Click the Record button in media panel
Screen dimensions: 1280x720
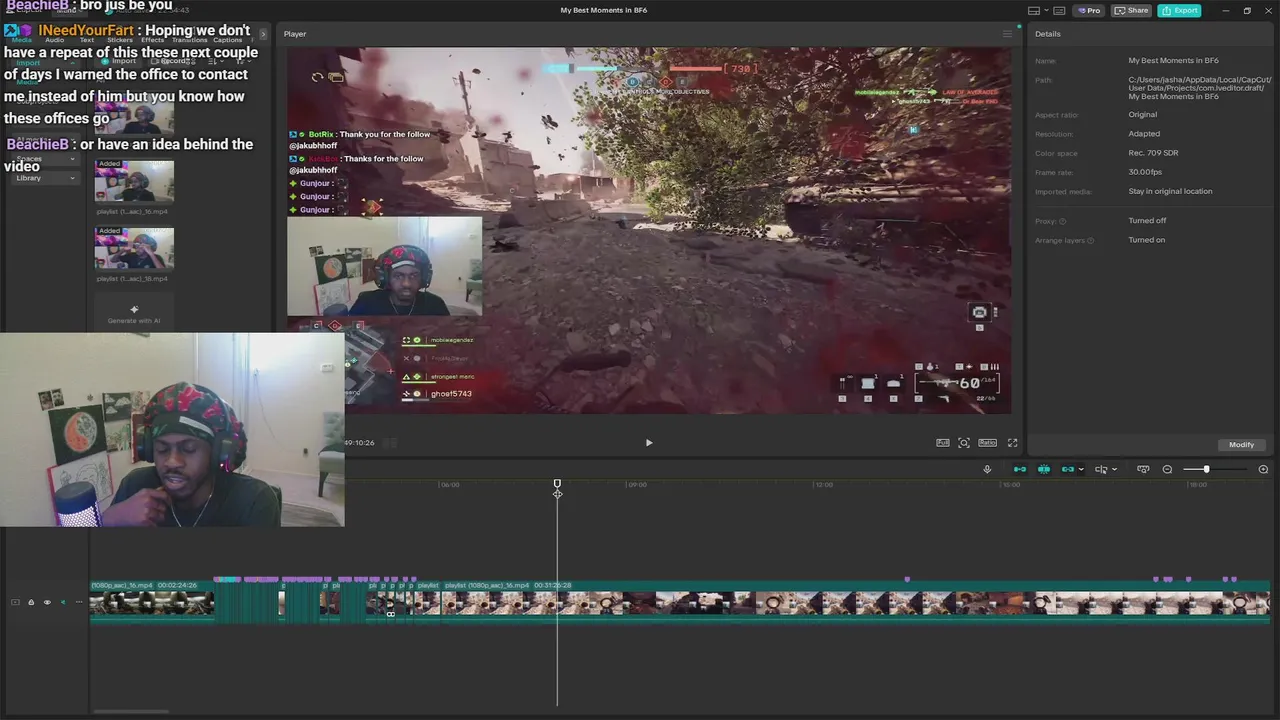coord(172,61)
